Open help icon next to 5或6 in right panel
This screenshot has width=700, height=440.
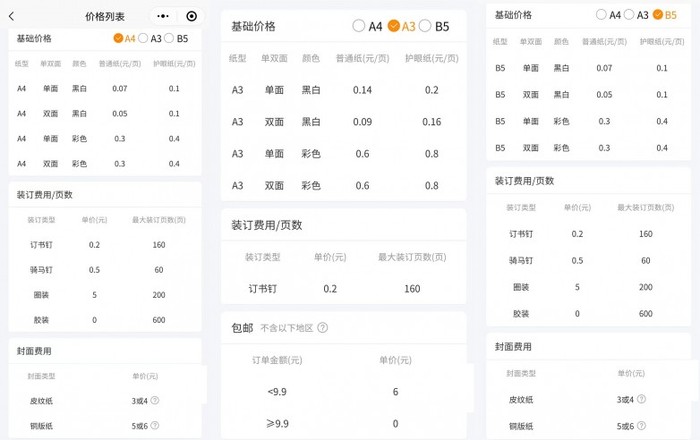[x=641, y=426]
